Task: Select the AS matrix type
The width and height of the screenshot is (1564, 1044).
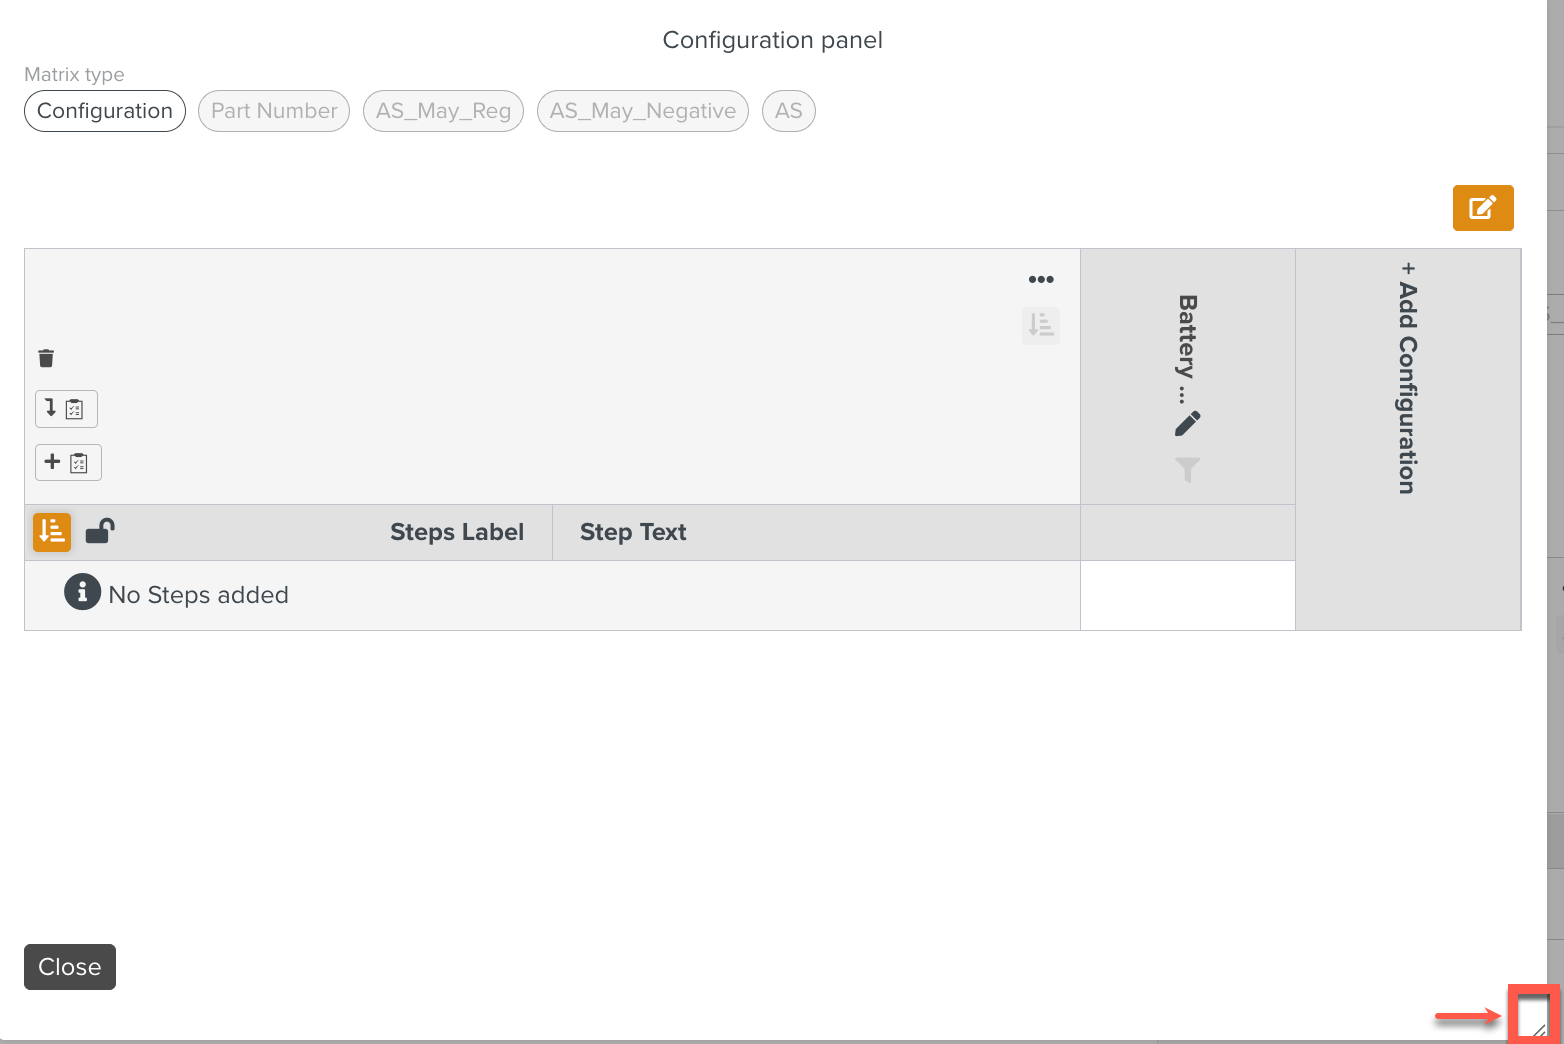Action: click(x=788, y=111)
